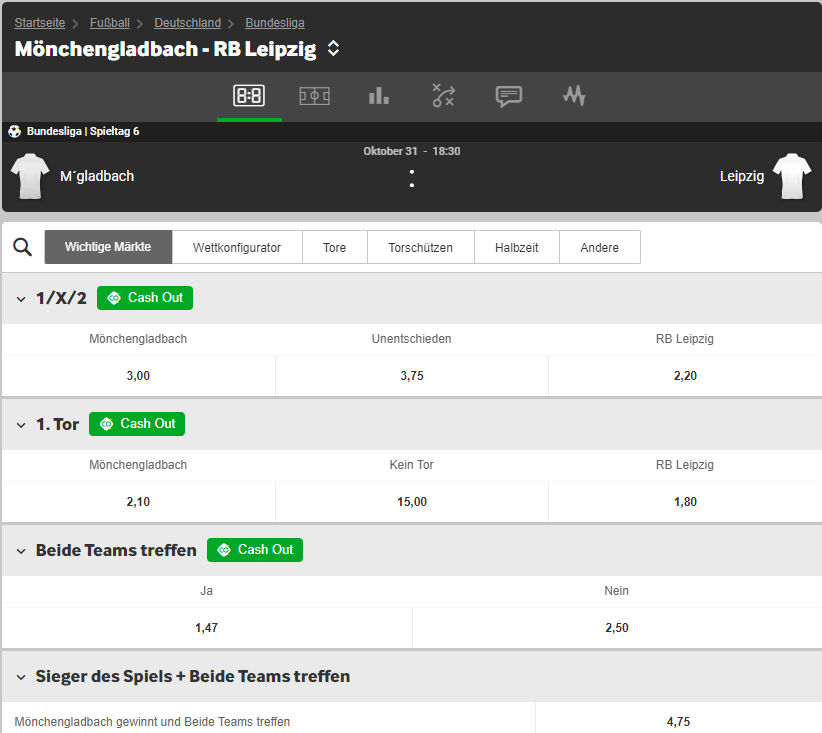Collapse the Beide Teams treffen section
The image size is (822, 733).
pos(21,551)
